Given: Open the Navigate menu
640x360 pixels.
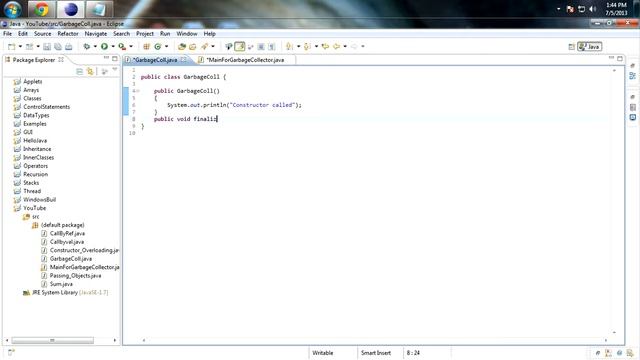Looking at the screenshot, I should tap(96, 34).
